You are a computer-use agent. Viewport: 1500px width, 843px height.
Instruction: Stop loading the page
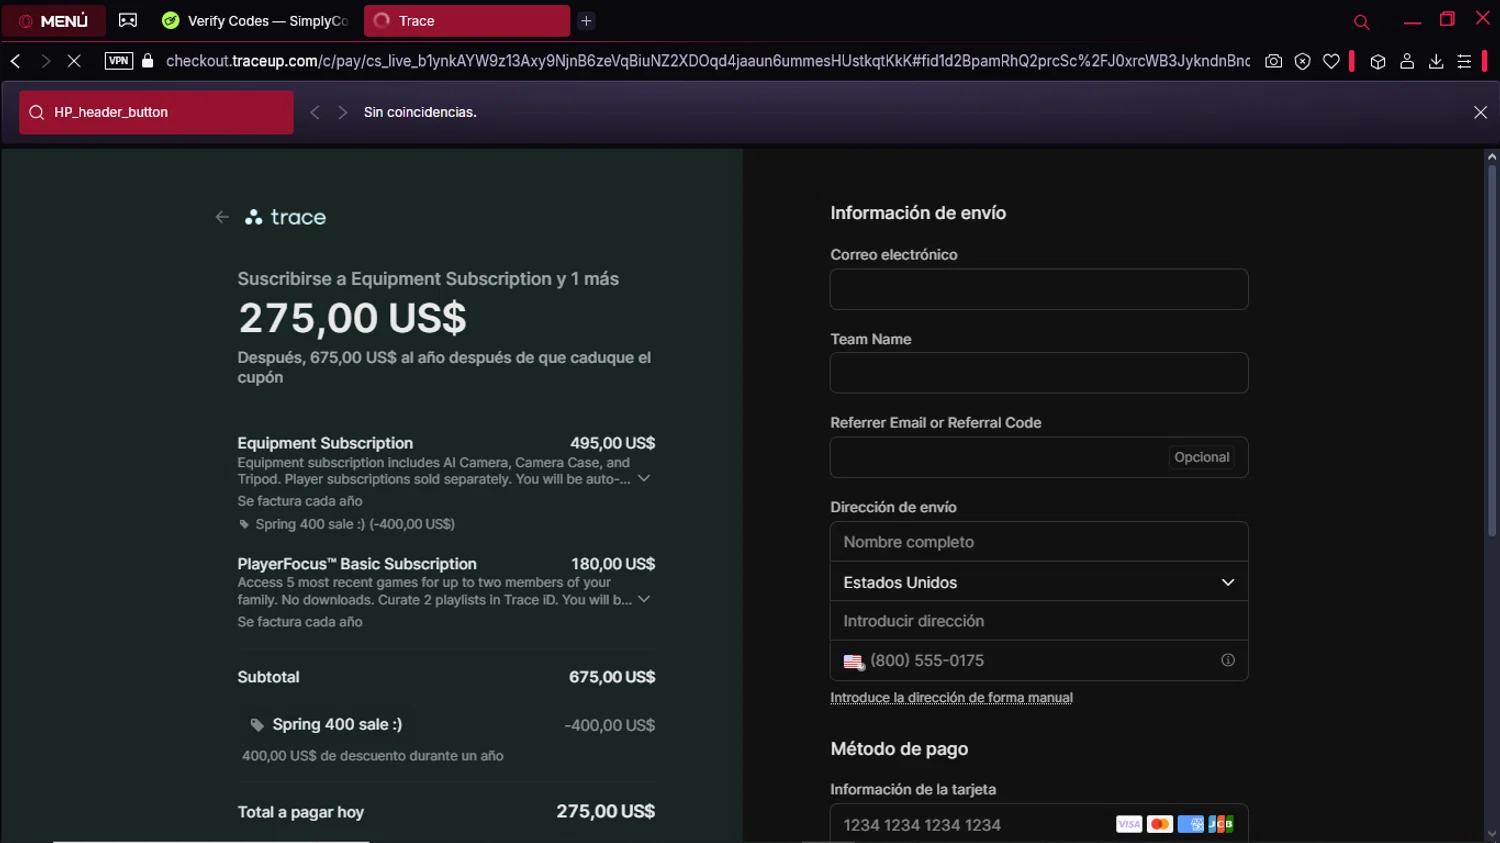[x=74, y=61]
